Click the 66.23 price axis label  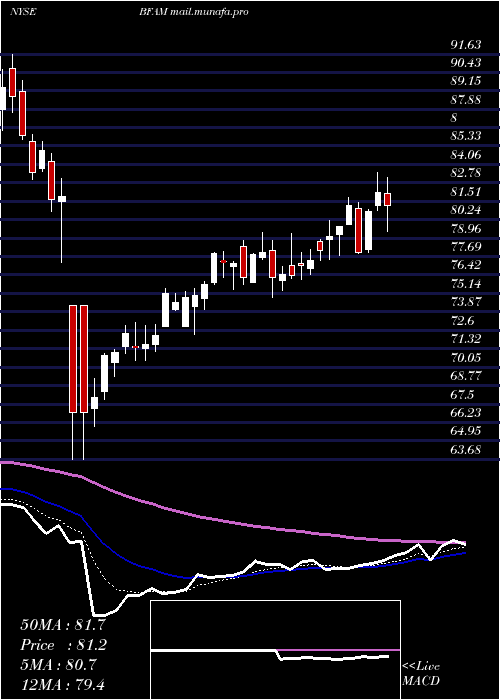pos(466,412)
